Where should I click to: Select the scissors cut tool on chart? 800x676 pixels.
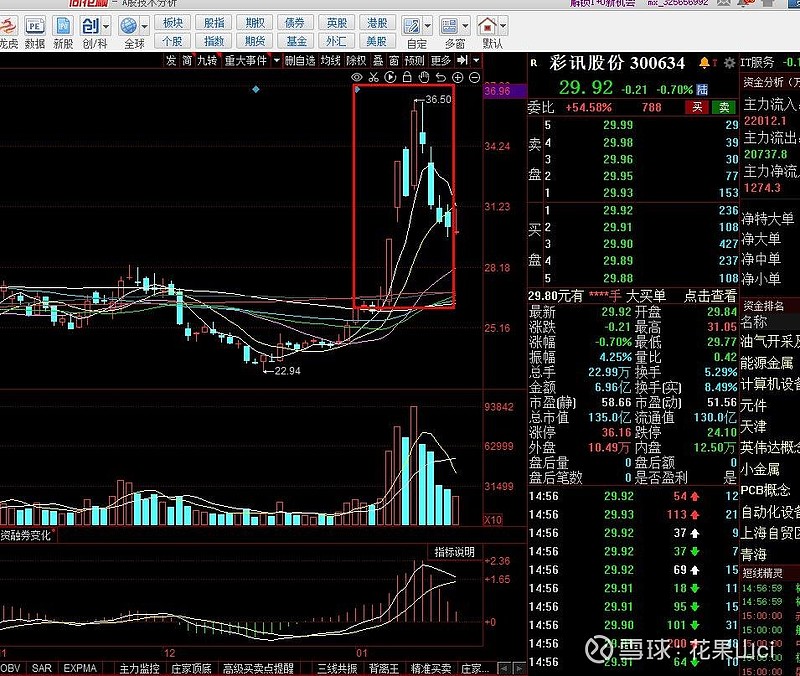pos(373,78)
